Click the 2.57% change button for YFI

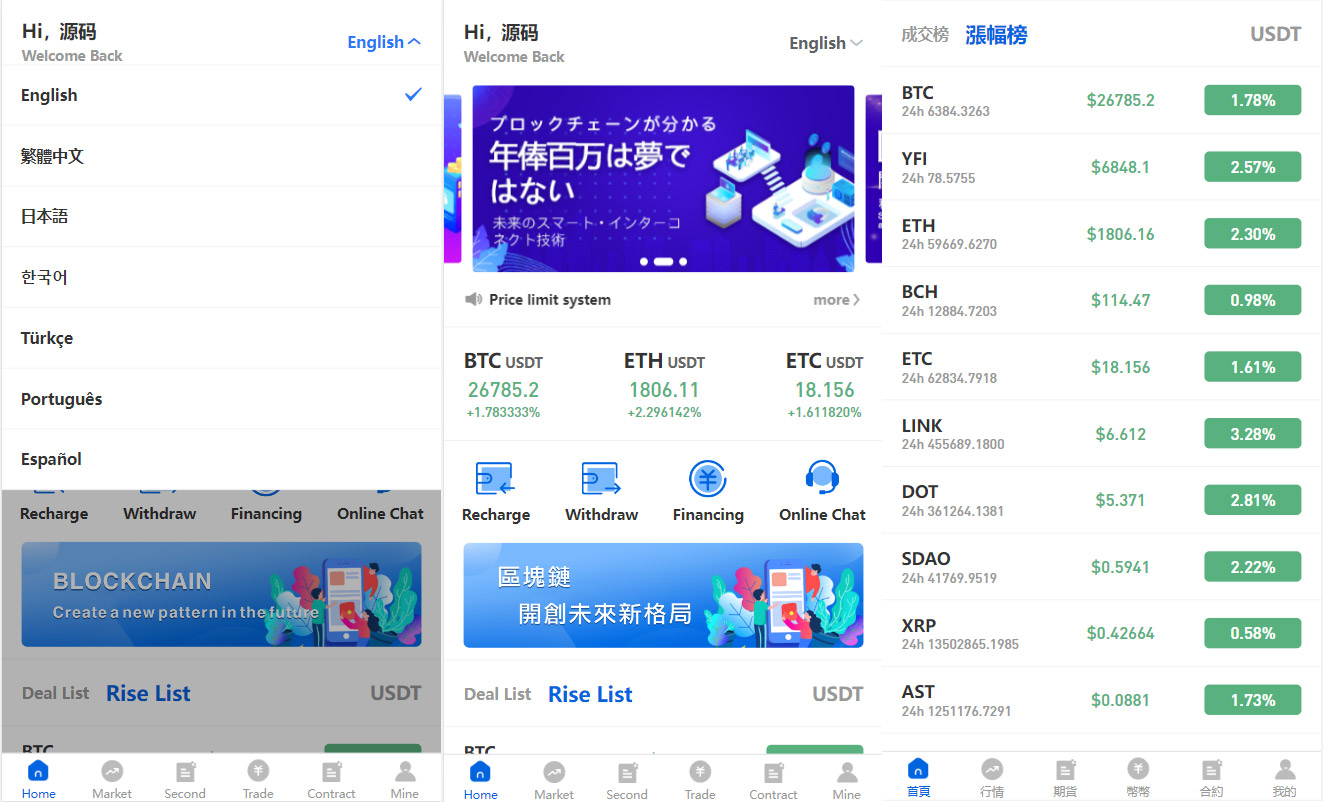tap(1252, 167)
